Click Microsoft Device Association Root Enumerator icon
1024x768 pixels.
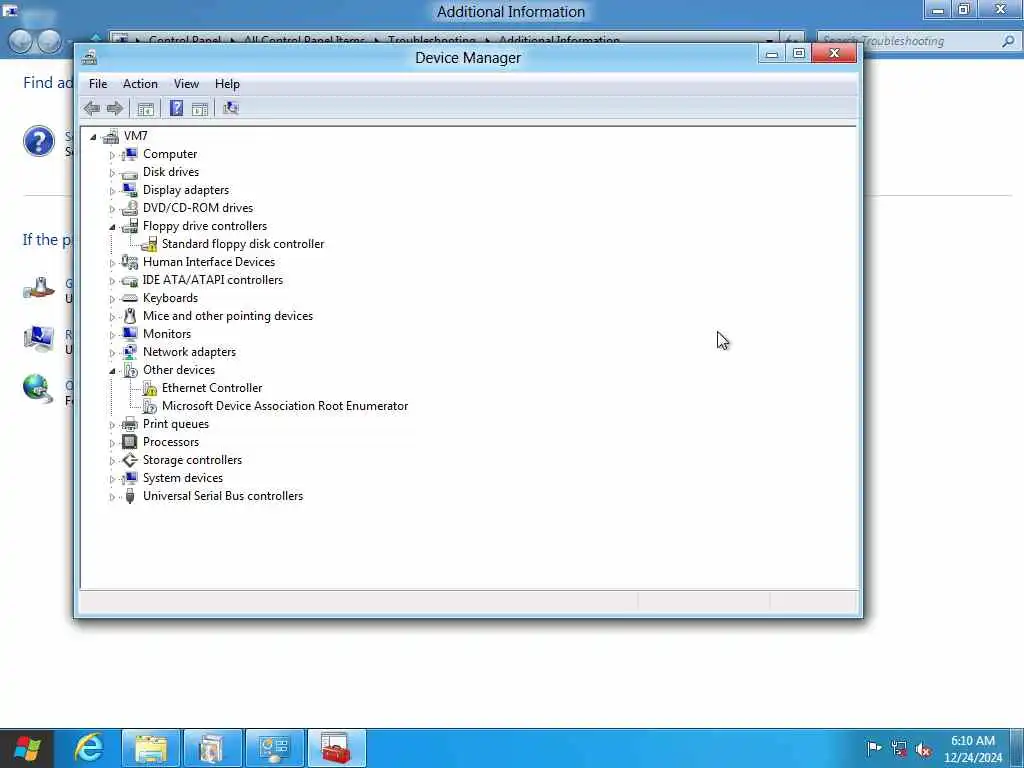tap(149, 406)
